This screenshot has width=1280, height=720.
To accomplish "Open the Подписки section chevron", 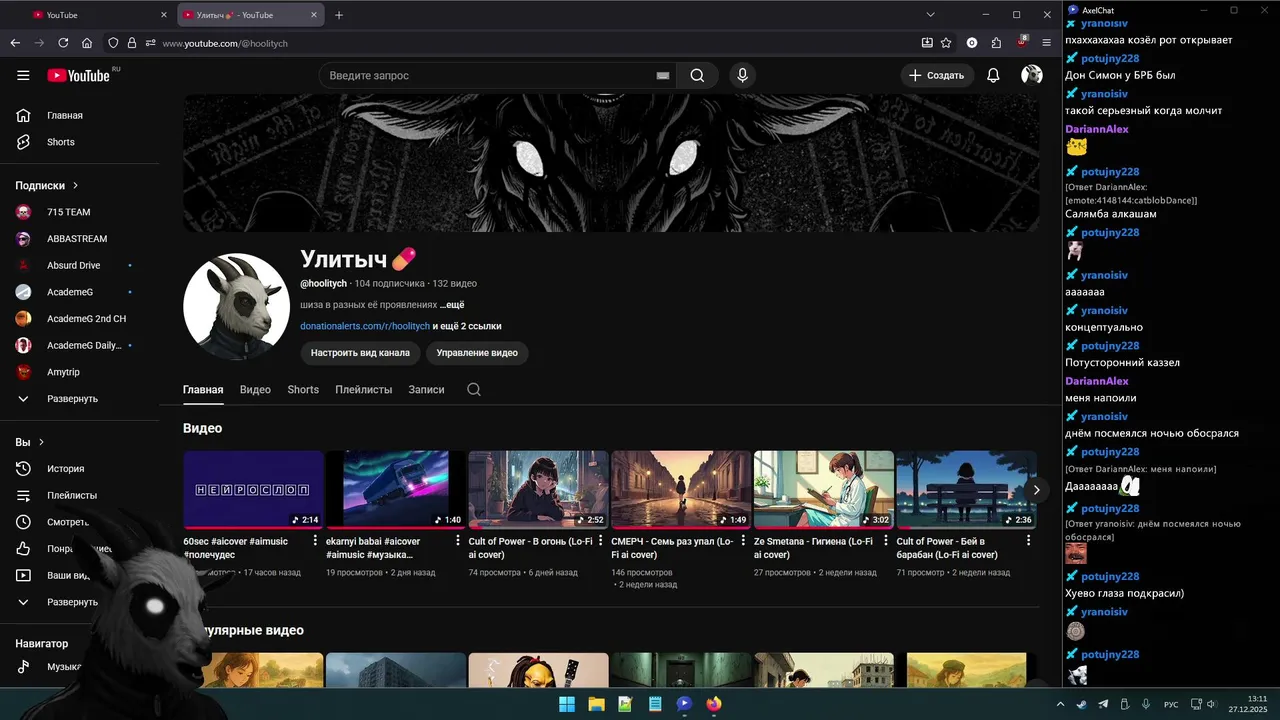I will click(75, 186).
